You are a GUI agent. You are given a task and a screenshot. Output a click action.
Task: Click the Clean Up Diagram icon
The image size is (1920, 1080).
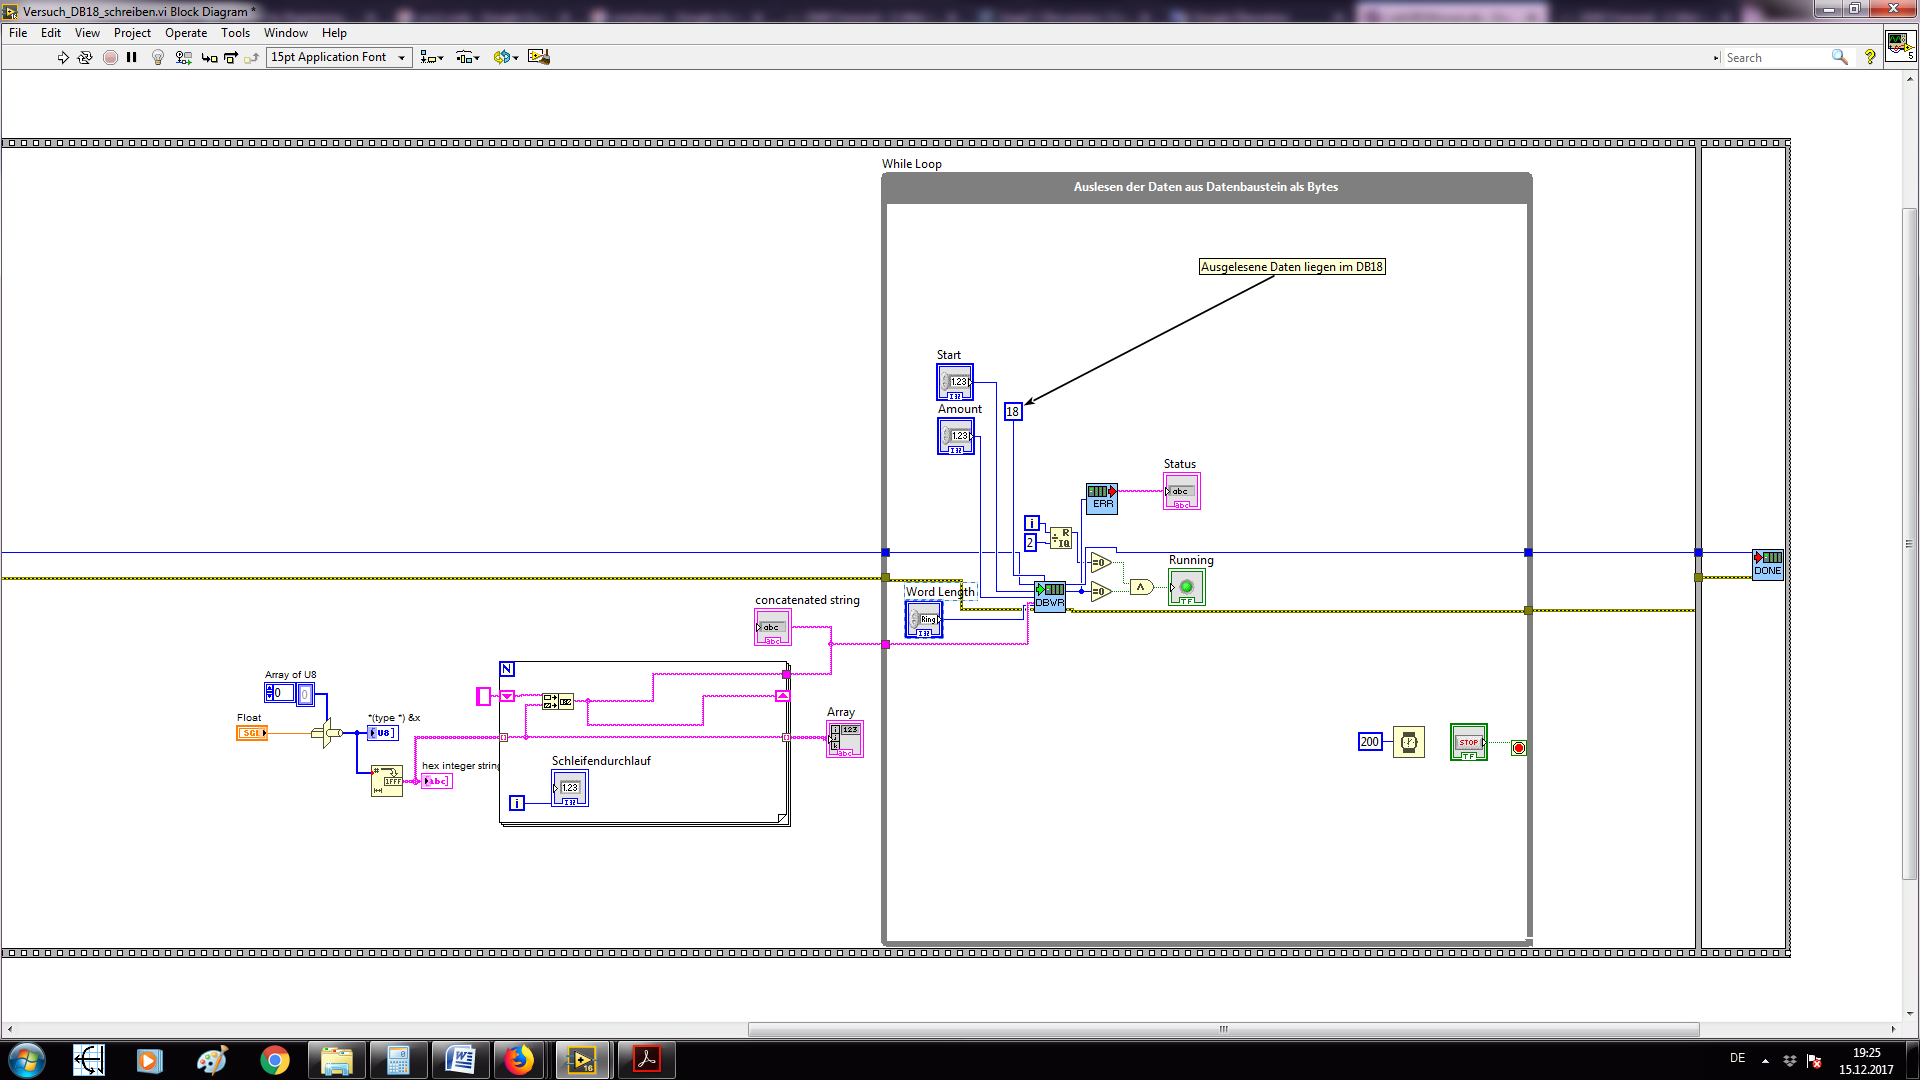[539, 57]
